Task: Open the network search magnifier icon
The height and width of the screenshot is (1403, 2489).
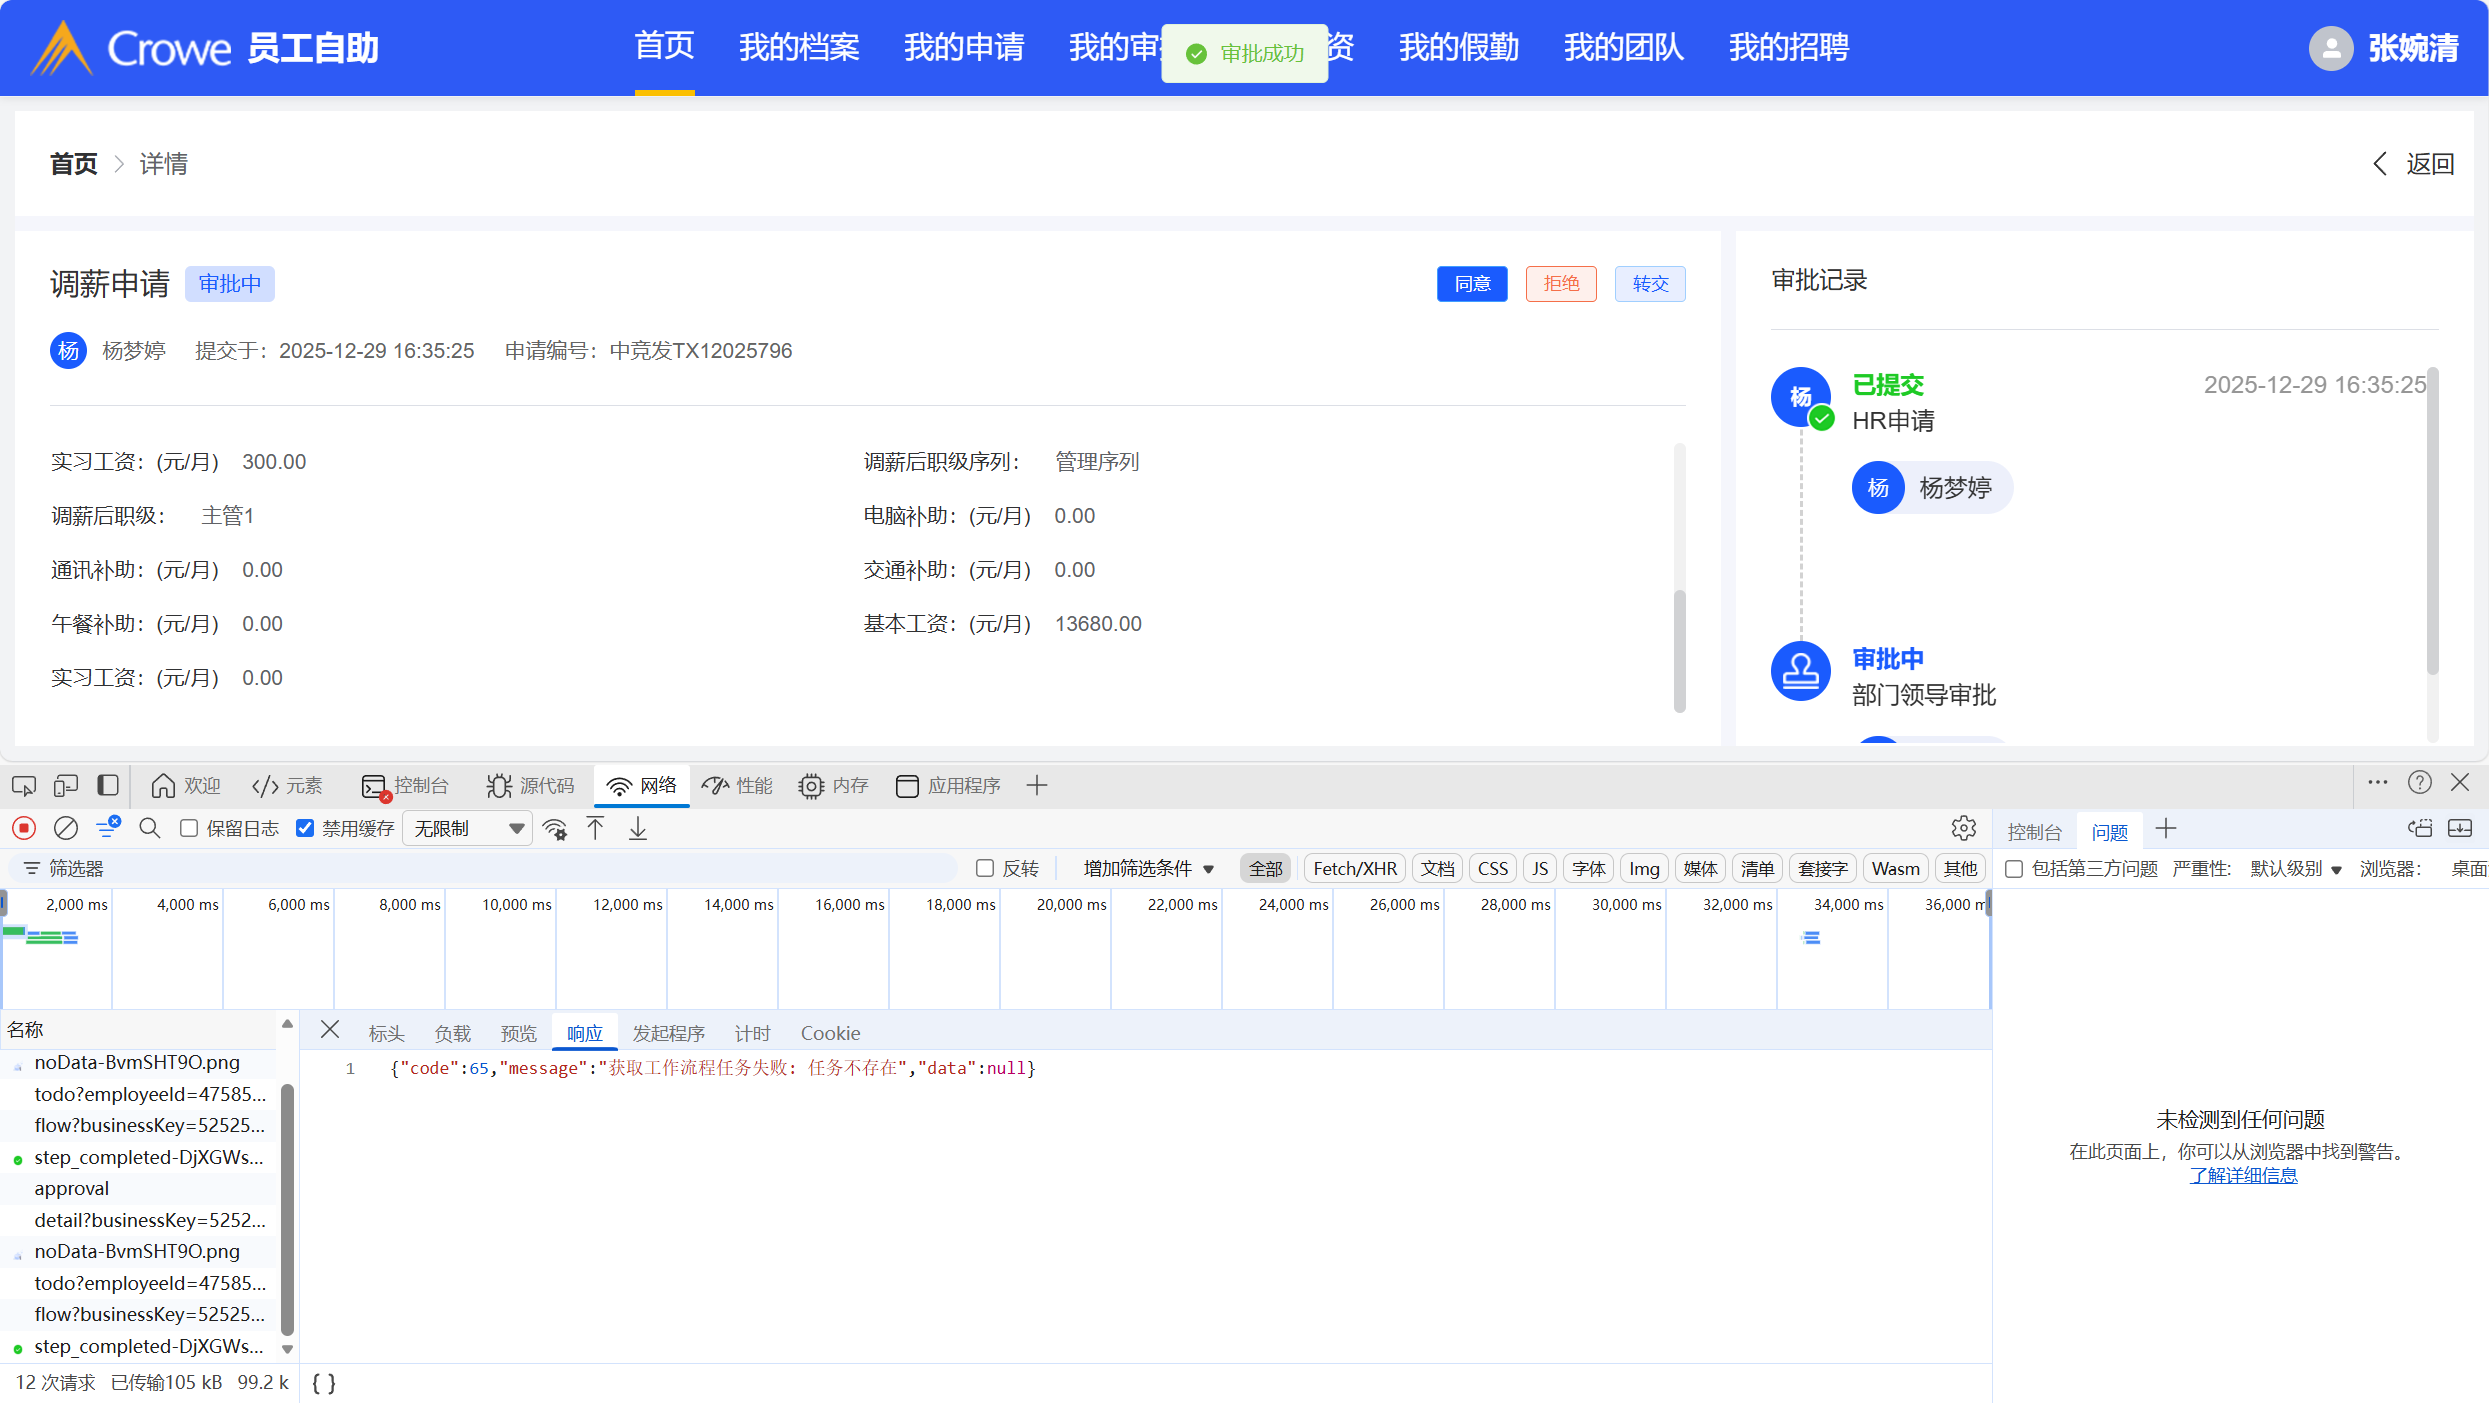Action: (x=150, y=828)
